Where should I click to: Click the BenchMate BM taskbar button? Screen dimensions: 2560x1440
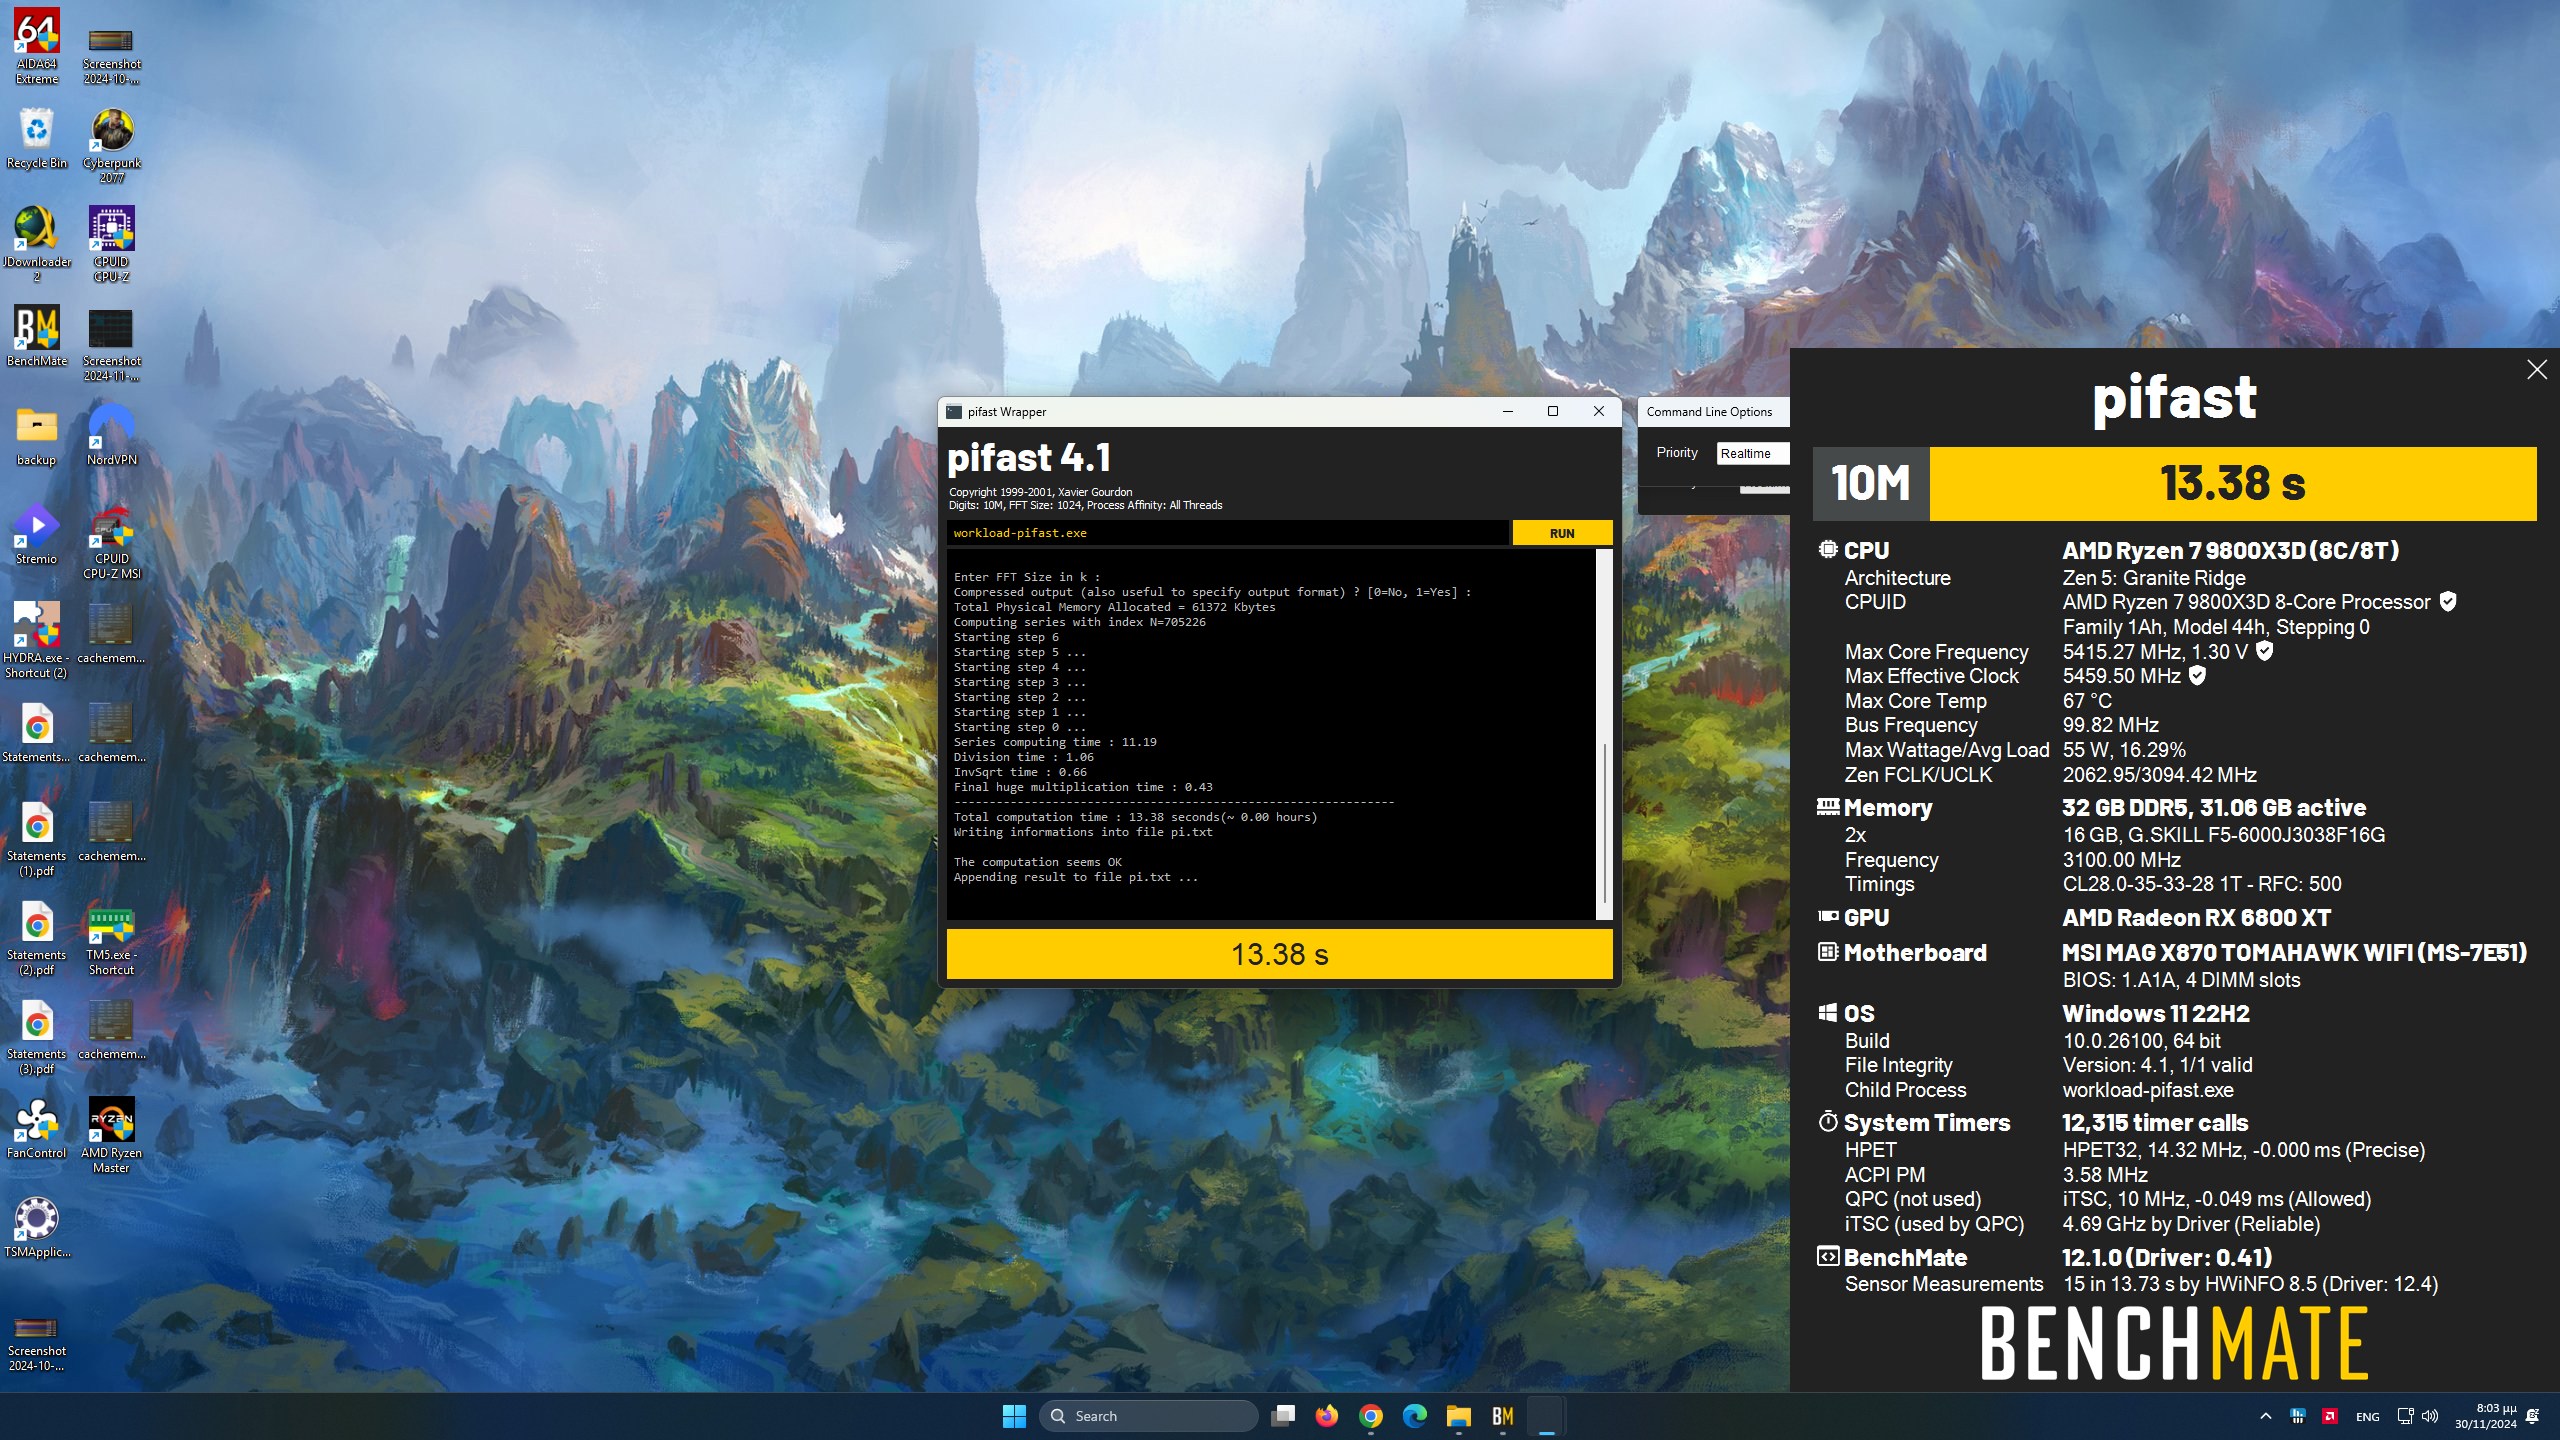tap(1503, 1416)
